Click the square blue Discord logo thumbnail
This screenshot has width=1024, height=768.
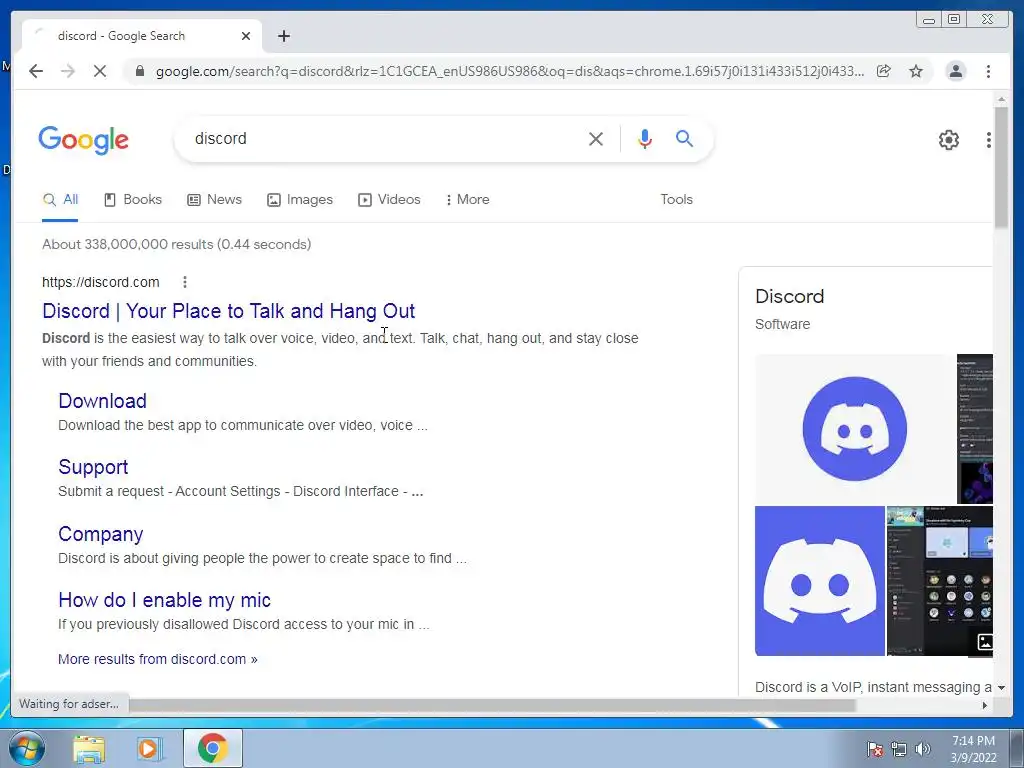pos(820,581)
